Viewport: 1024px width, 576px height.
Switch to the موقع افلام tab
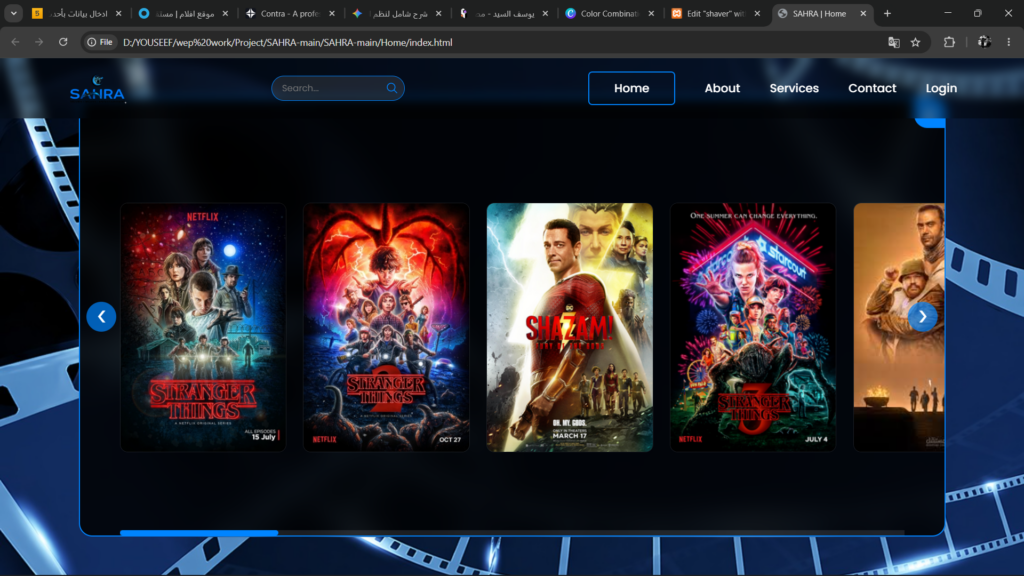tap(183, 13)
